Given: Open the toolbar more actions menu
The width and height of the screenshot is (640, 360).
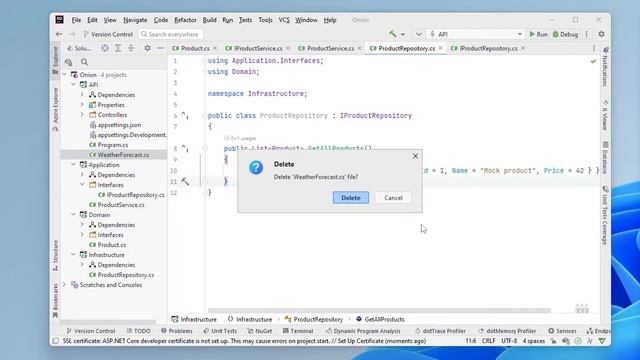Looking at the screenshot, I should [587, 34].
